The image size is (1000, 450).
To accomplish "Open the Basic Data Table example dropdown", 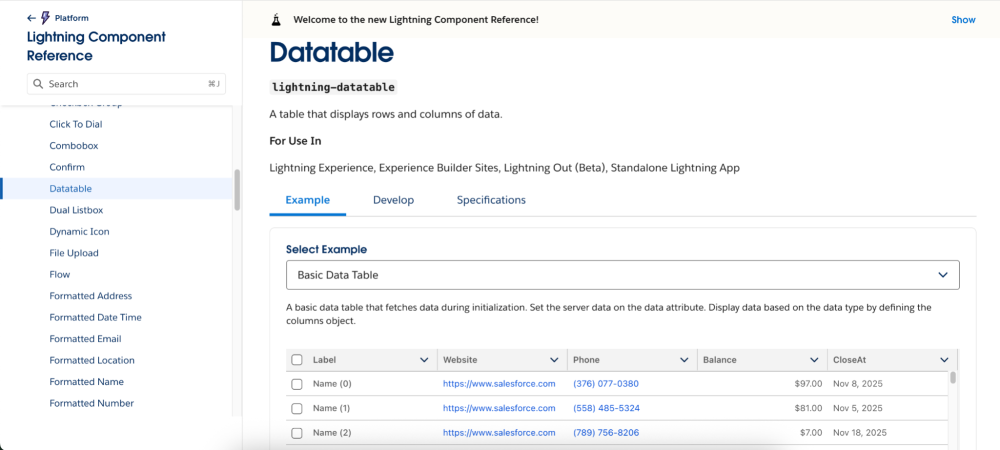I will coord(622,275).
